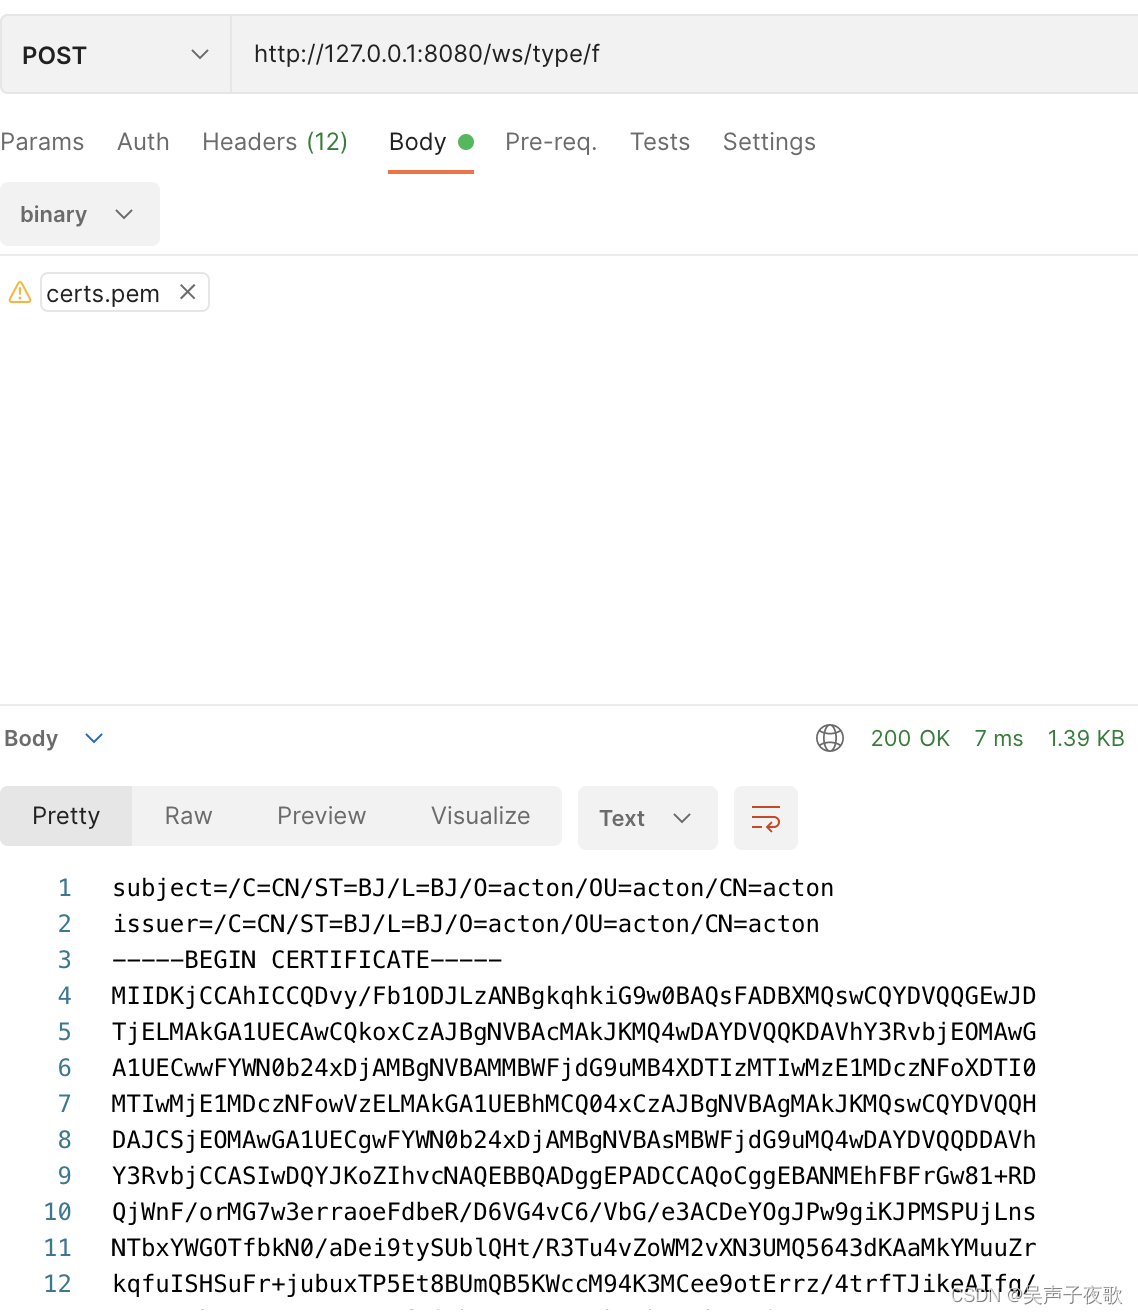Click response line starting with kqfuISHSuFr+jubux

click(574, 1284)
